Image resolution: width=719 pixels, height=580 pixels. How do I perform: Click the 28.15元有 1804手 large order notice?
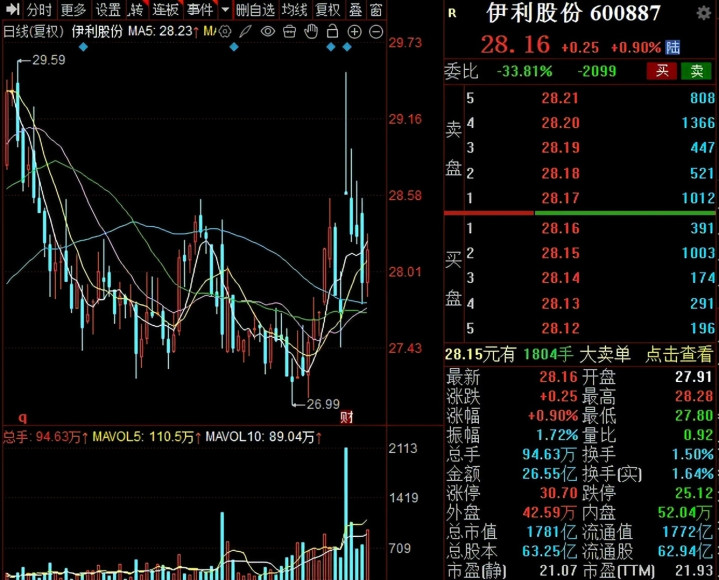tap(537, 354)
